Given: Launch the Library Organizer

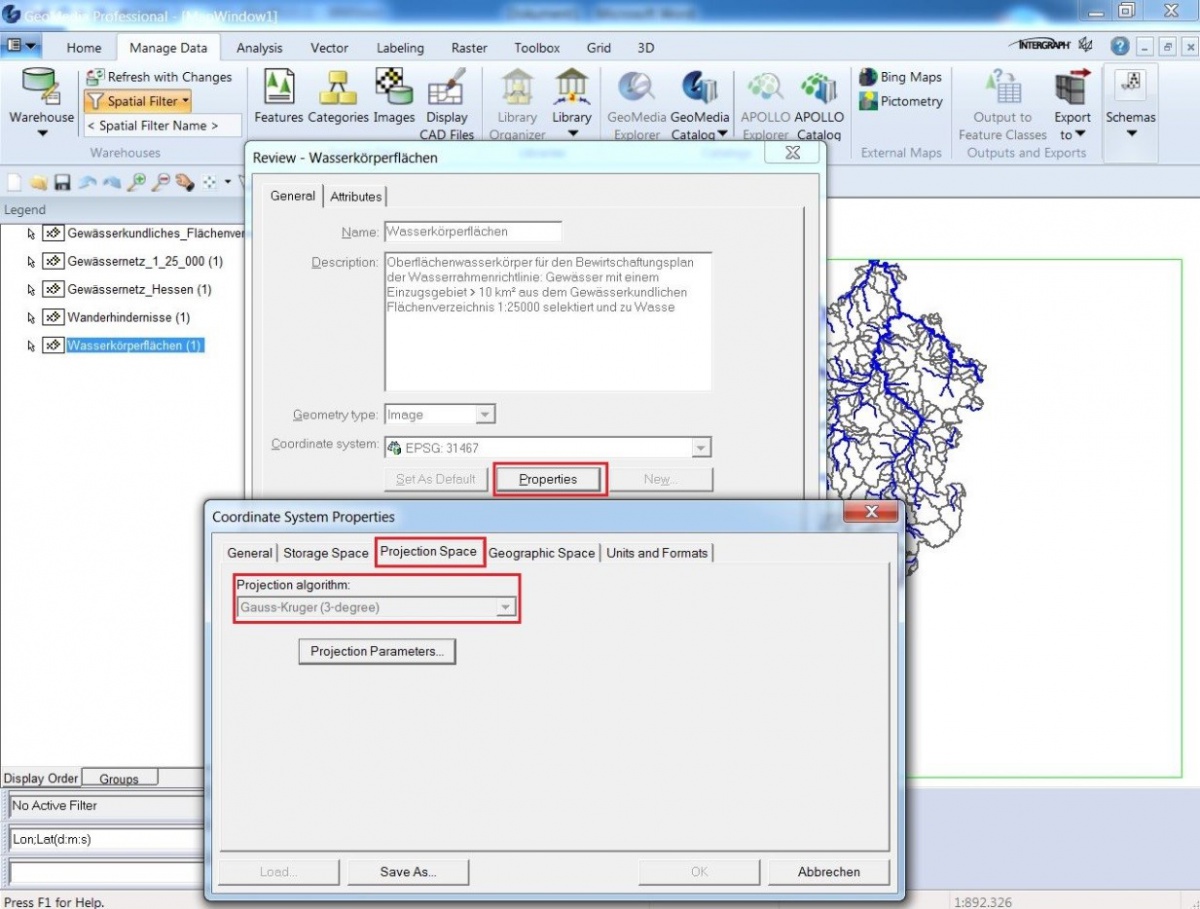Looking at the screenshot, I should coord(516,100).
